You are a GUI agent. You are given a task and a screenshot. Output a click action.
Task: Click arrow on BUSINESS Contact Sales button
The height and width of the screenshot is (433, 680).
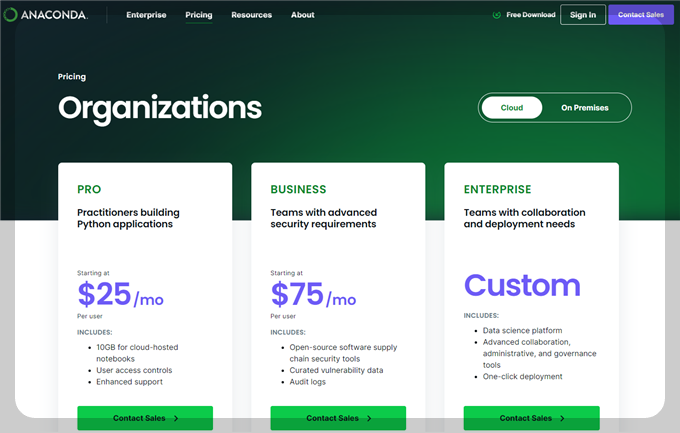[369, 418]
